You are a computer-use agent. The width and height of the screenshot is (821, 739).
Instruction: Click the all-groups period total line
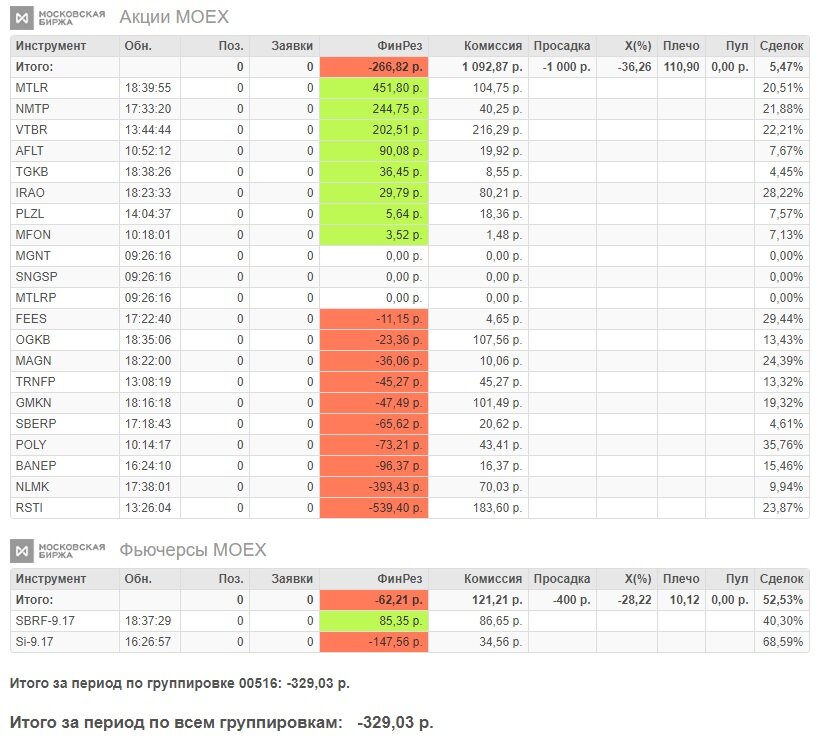221,723
